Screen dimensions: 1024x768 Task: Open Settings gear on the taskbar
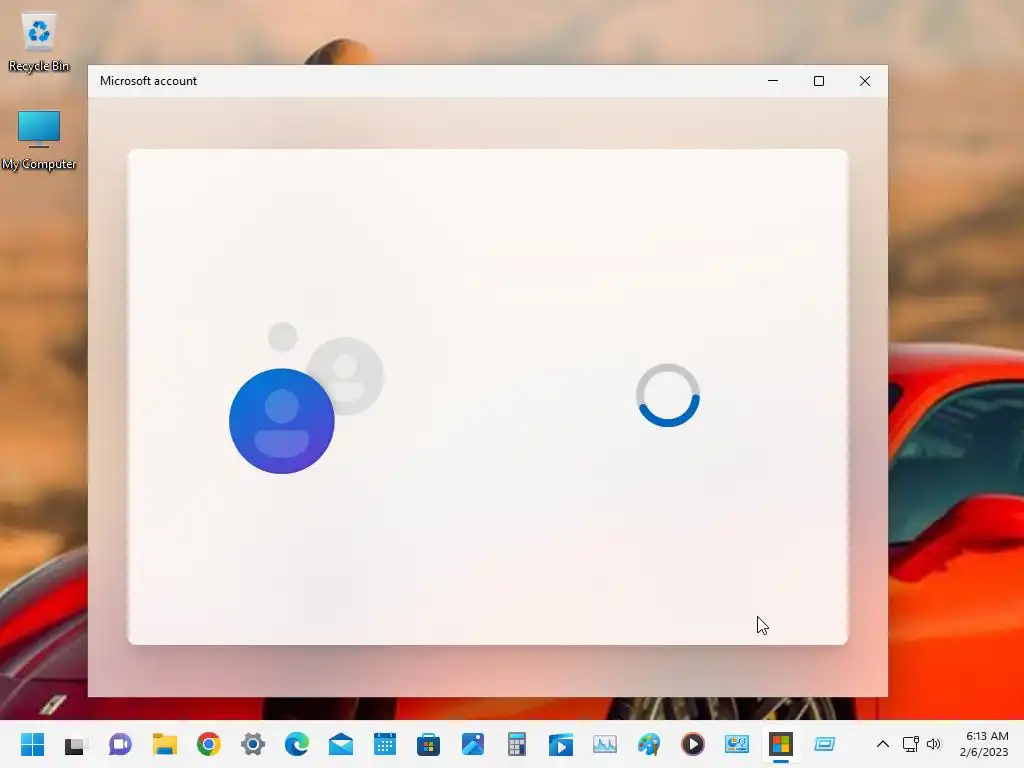(253, 744)
